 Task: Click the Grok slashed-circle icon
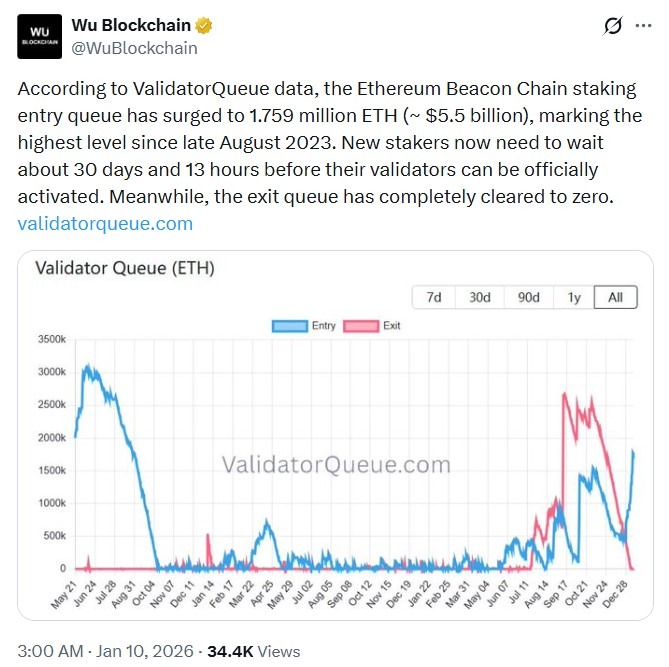614,27
